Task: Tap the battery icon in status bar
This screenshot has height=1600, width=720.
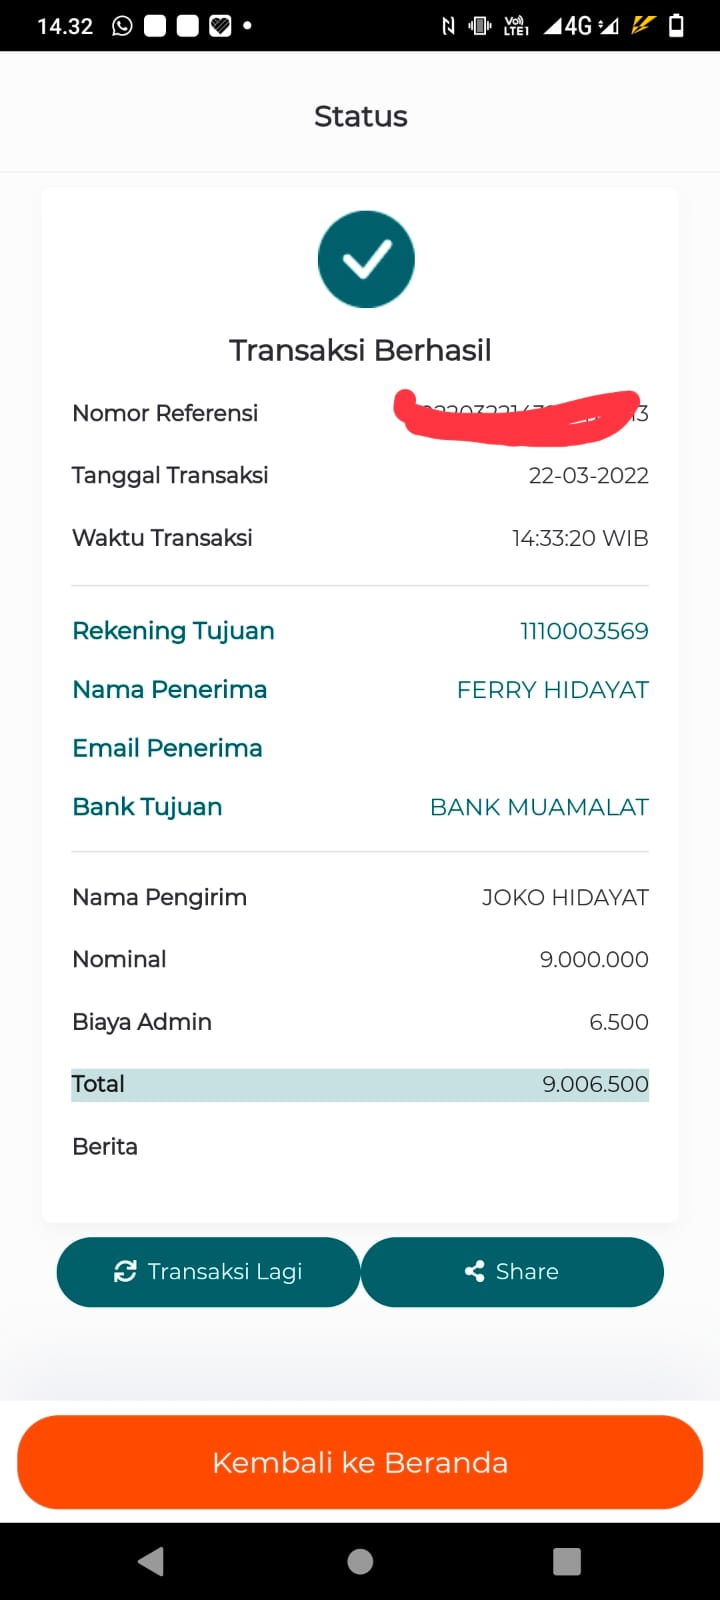Action: (676, 26)
